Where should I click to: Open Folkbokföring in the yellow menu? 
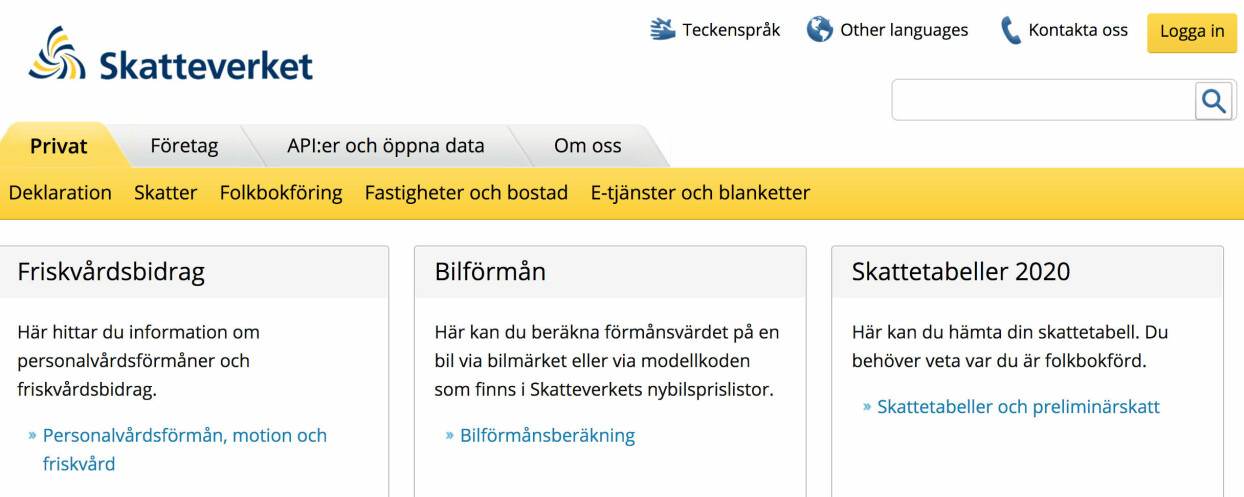click(281, 192)
